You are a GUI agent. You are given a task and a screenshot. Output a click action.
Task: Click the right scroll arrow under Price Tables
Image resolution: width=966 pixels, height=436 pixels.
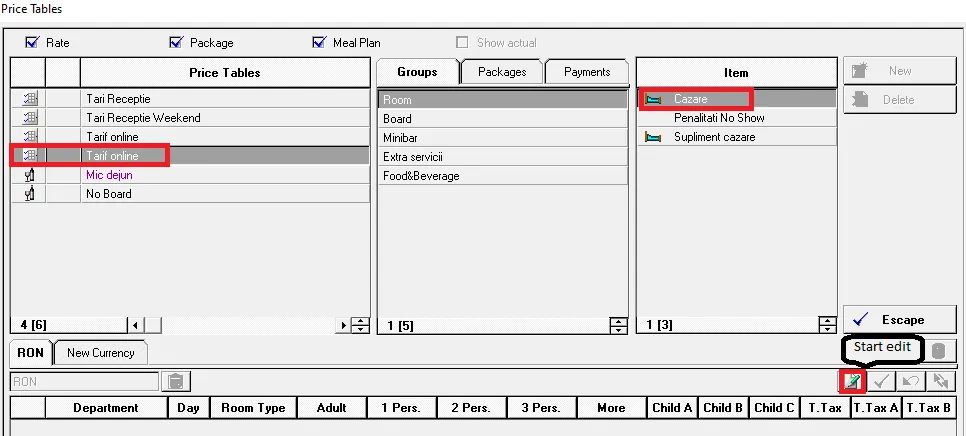tap(344, 325)
